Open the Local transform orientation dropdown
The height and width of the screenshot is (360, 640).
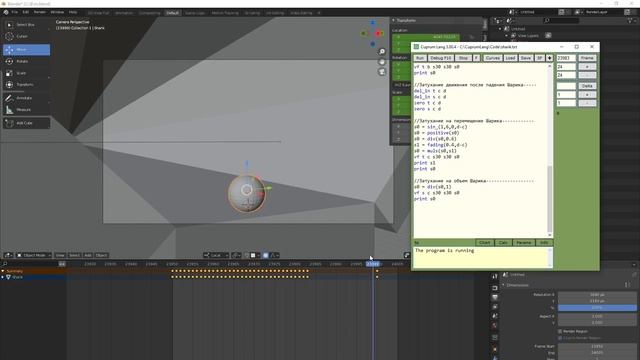[x=216, y=255]
